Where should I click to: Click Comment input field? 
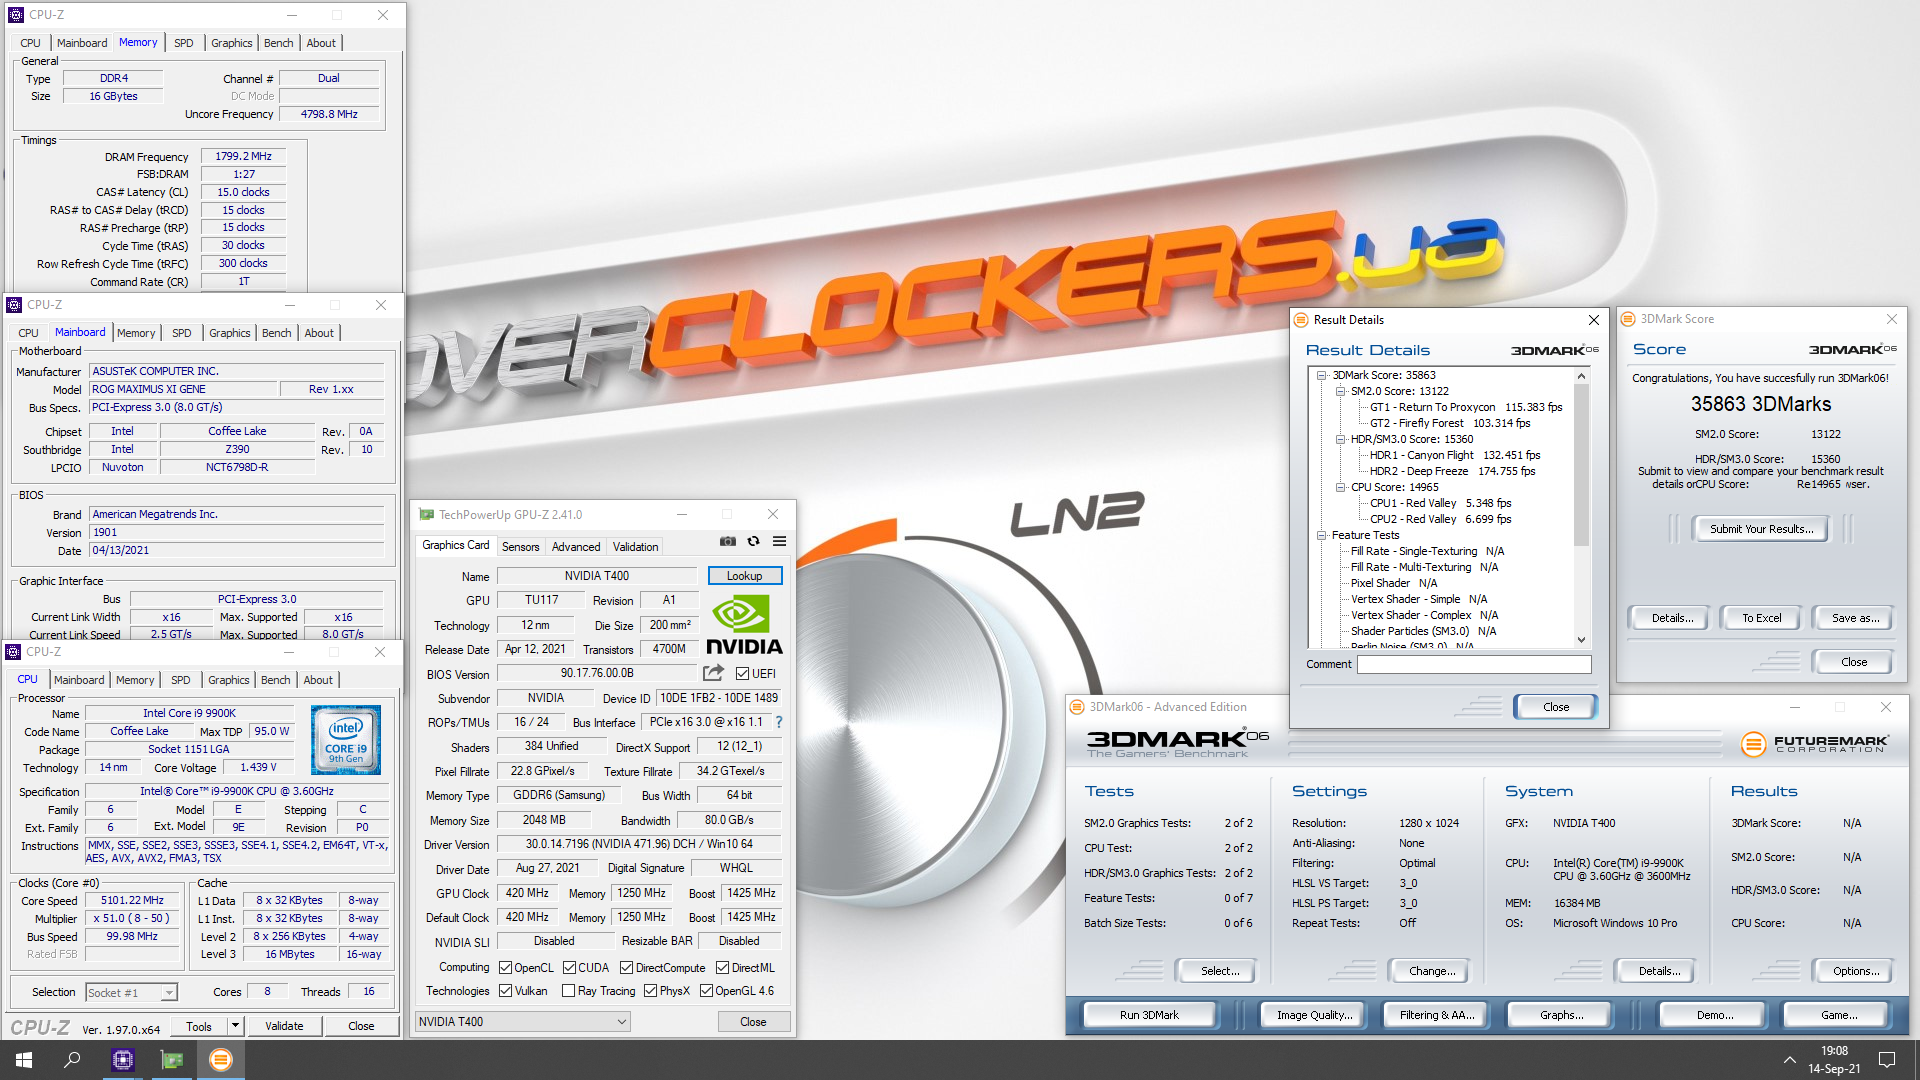1473,664
